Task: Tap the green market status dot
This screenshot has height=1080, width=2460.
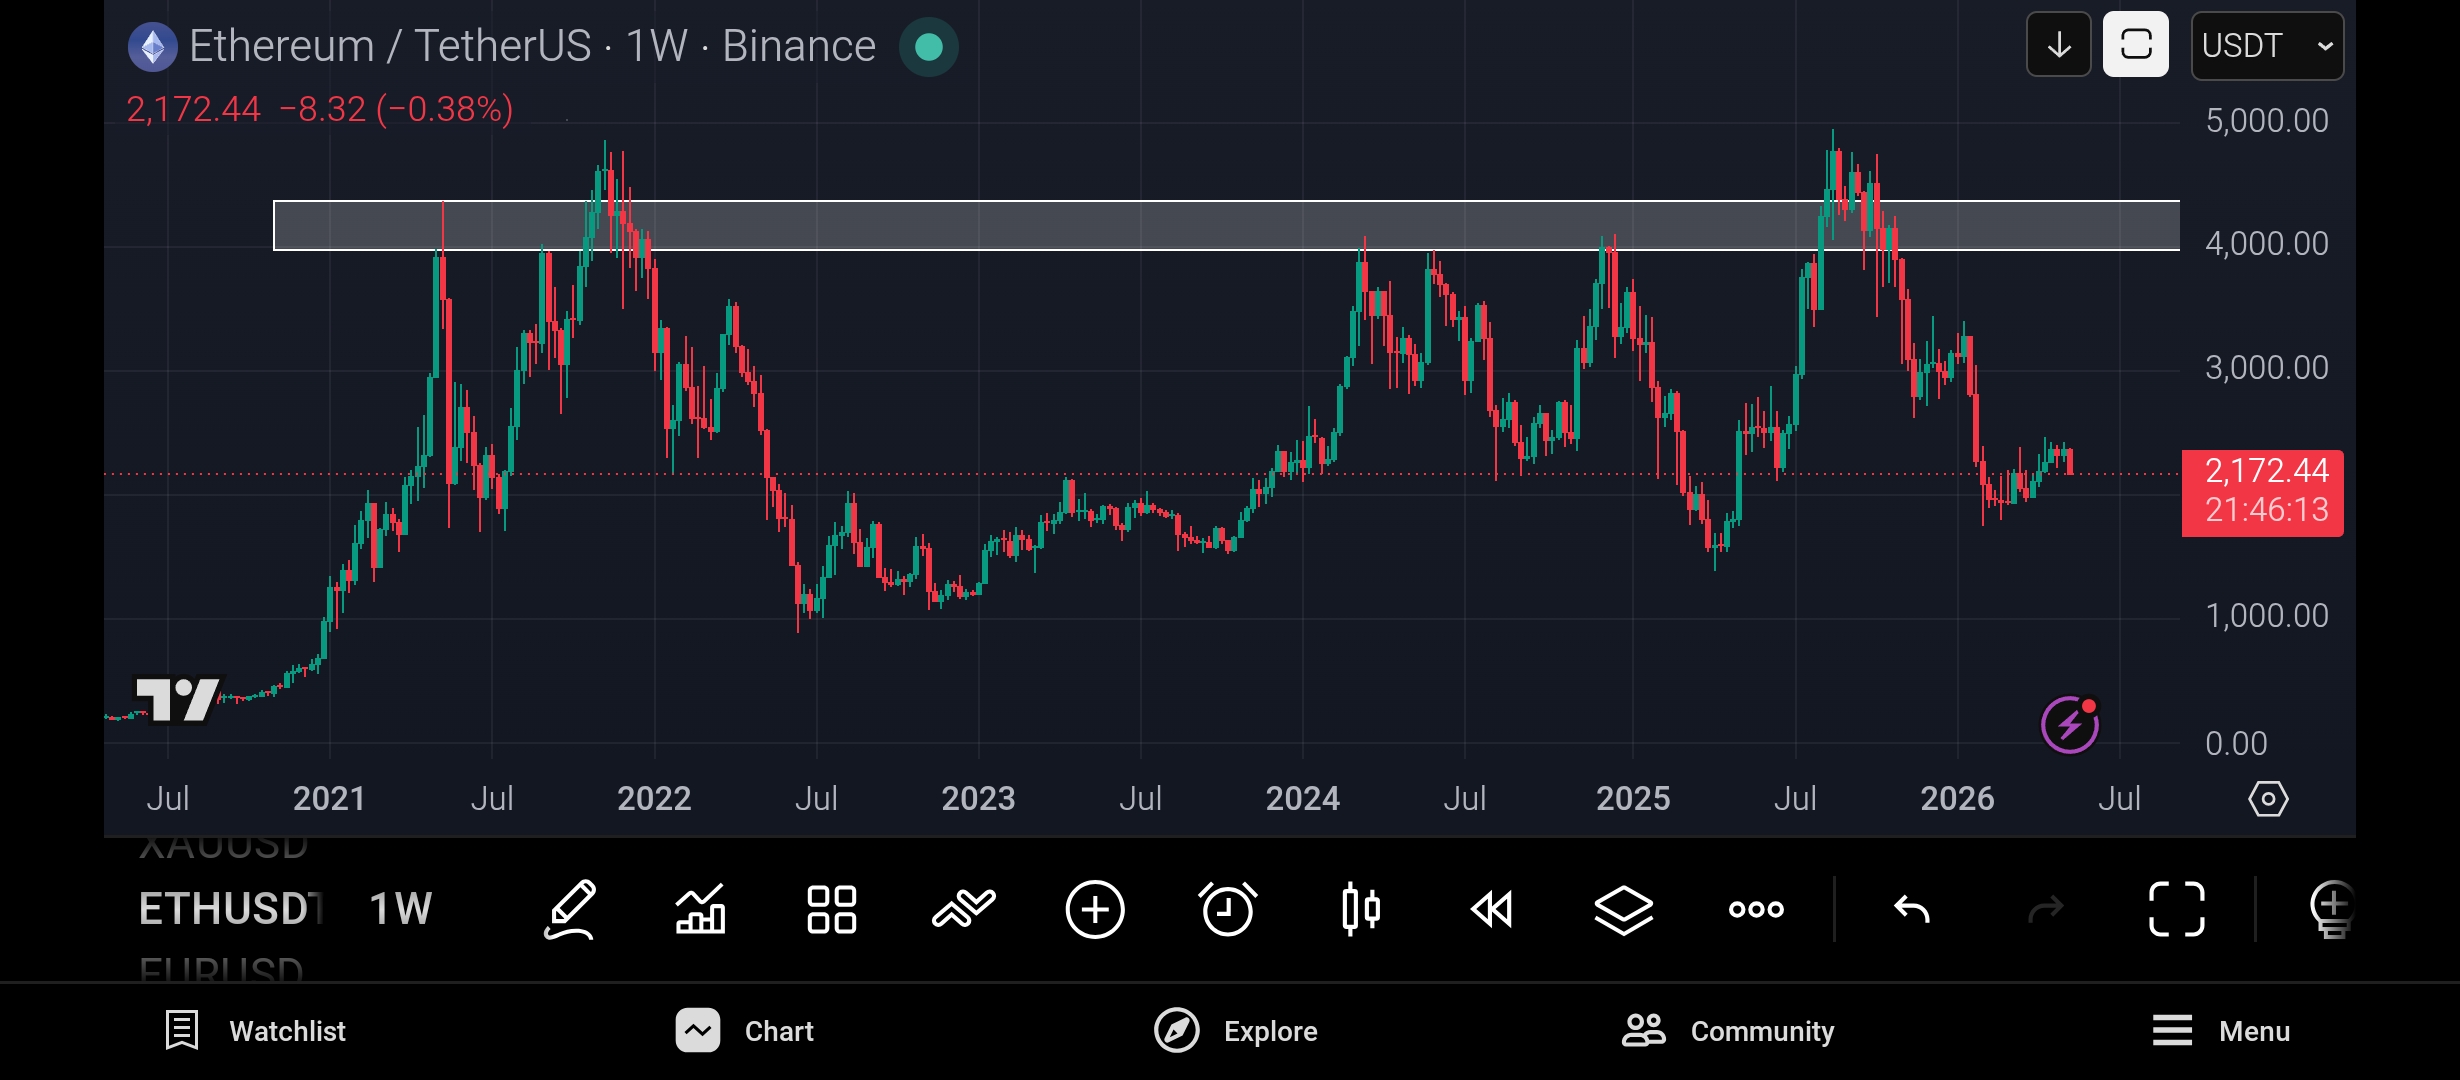Action: point(929,47)
